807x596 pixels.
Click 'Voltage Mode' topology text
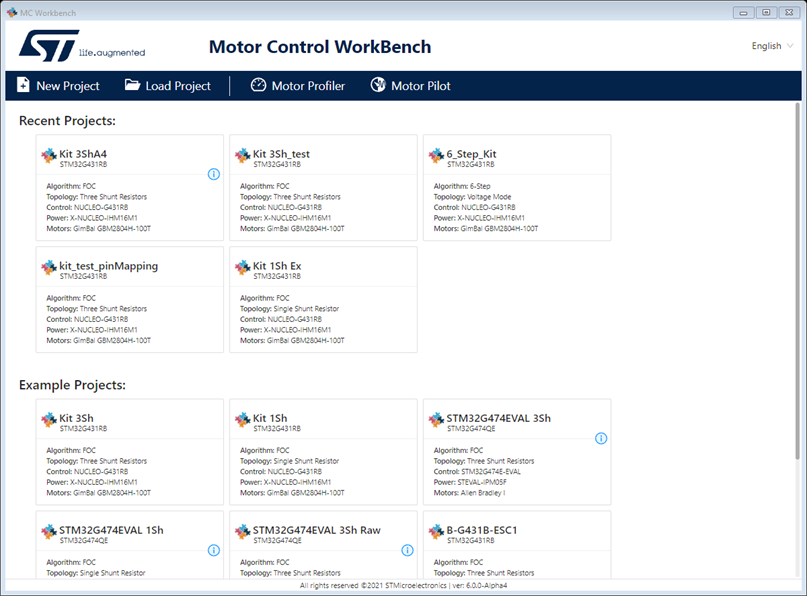click(489, 197)
